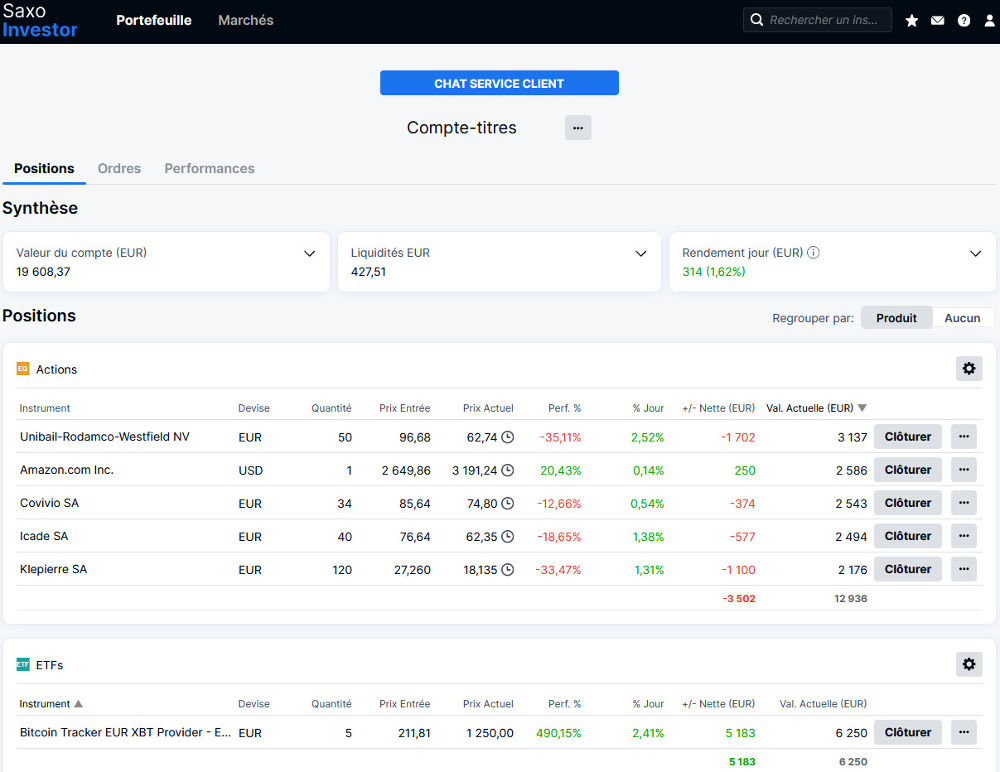Open ETFs table settings gear
This screenshot has width=1000, height=772.
[969, 664]
